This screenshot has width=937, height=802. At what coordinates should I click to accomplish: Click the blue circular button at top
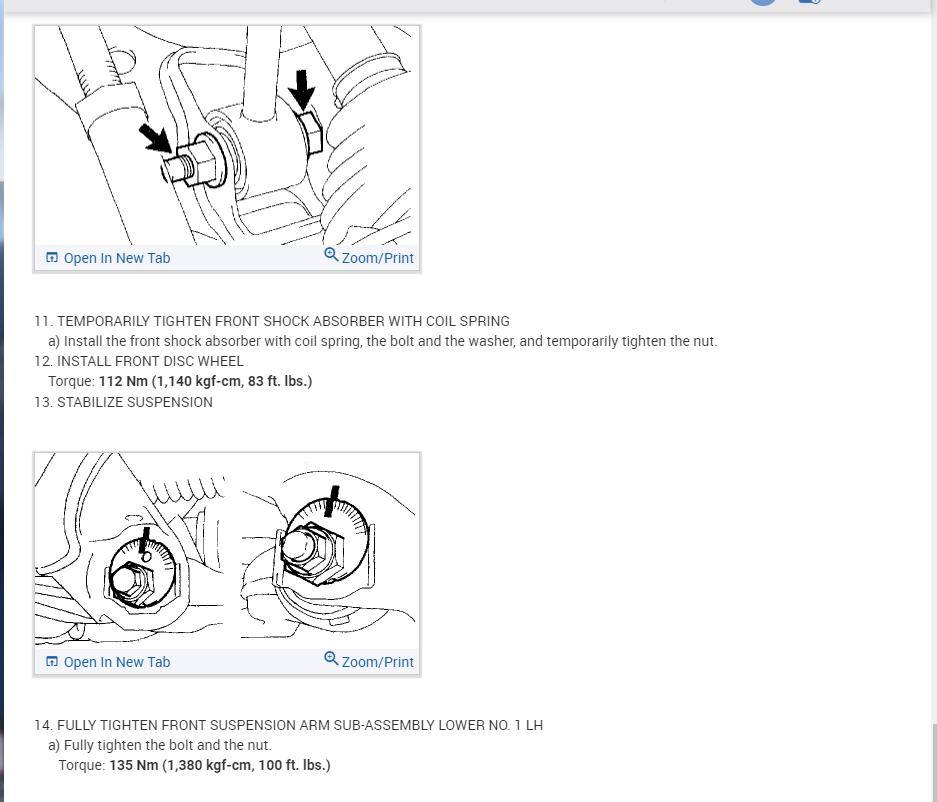[763, 2]
